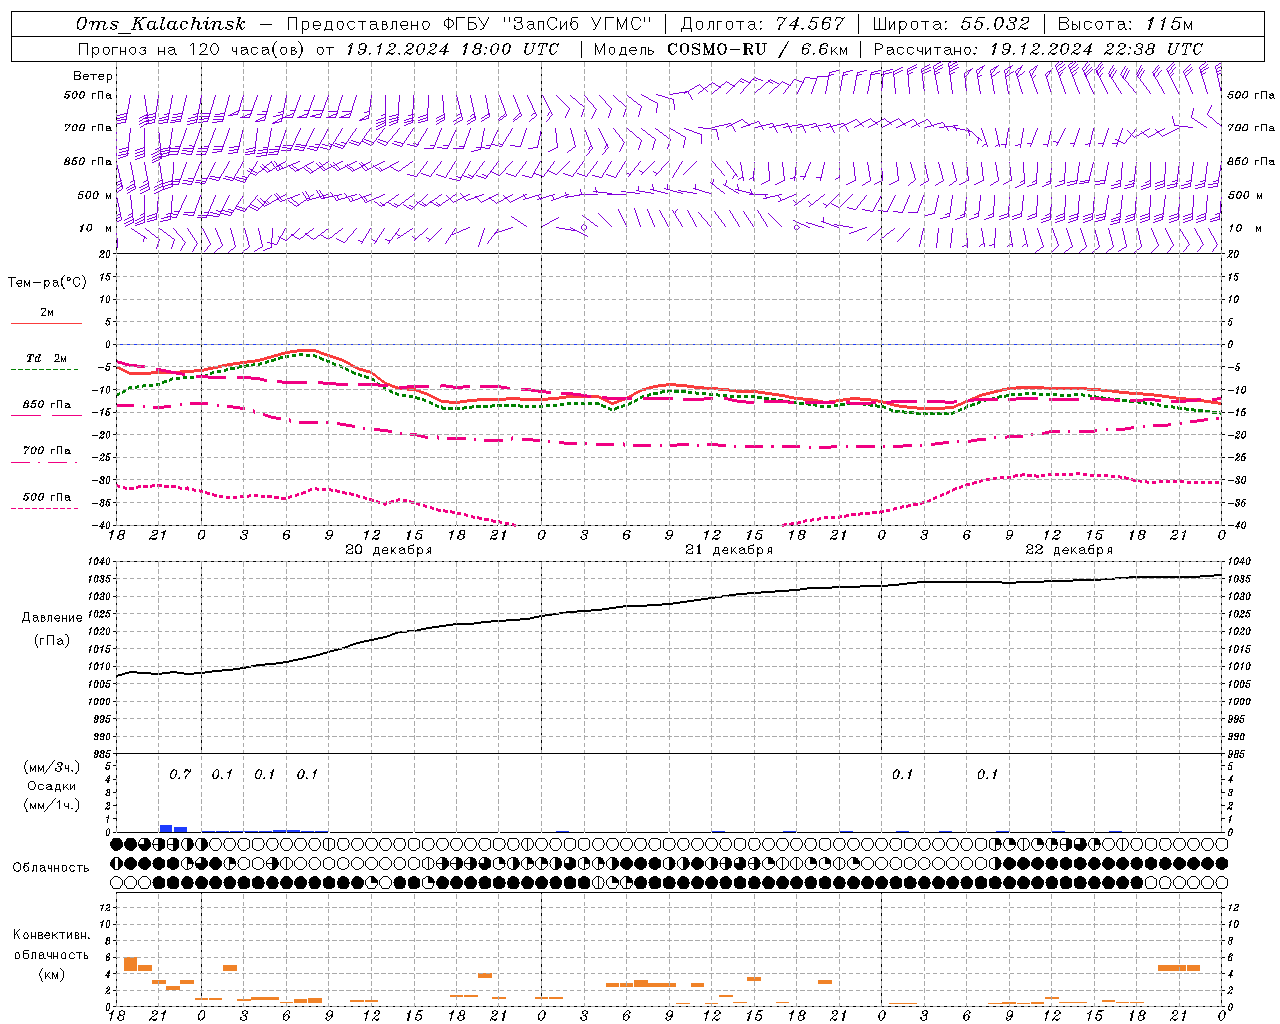
Task: Click the Ветер panel label
Action: pyautogui.click(x=93, y=76)
